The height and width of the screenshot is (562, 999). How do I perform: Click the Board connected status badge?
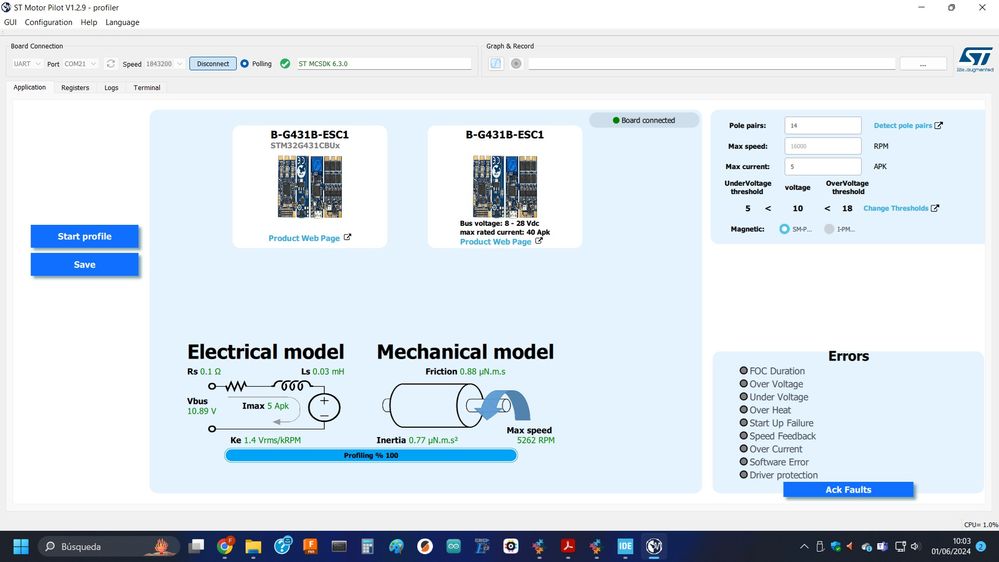[x=644, y=120]
